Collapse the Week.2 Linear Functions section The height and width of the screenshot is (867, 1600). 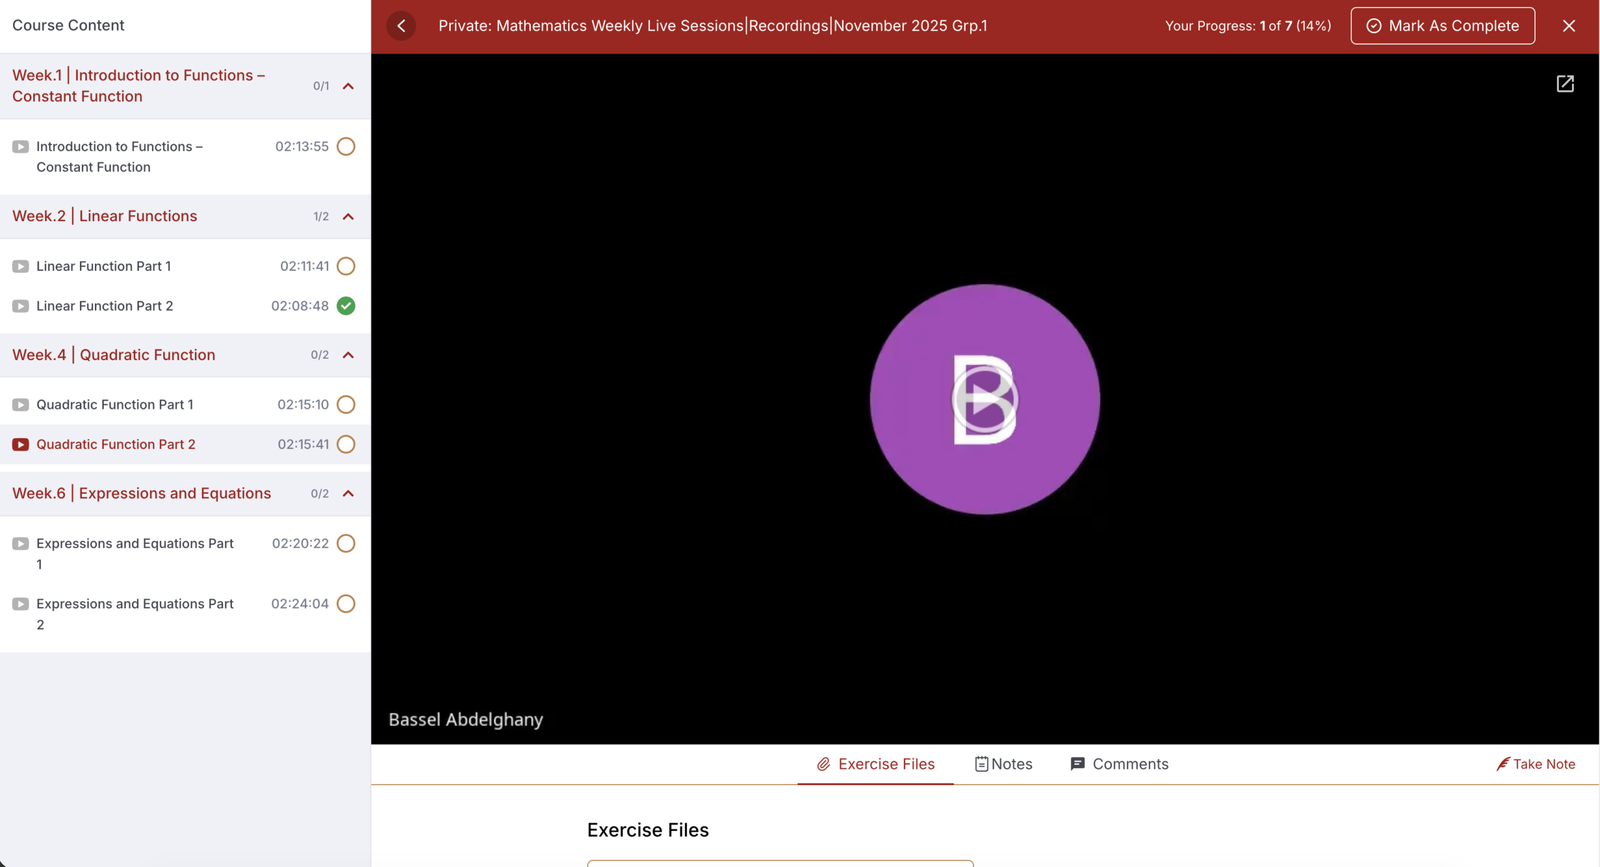tap(348, 217)
